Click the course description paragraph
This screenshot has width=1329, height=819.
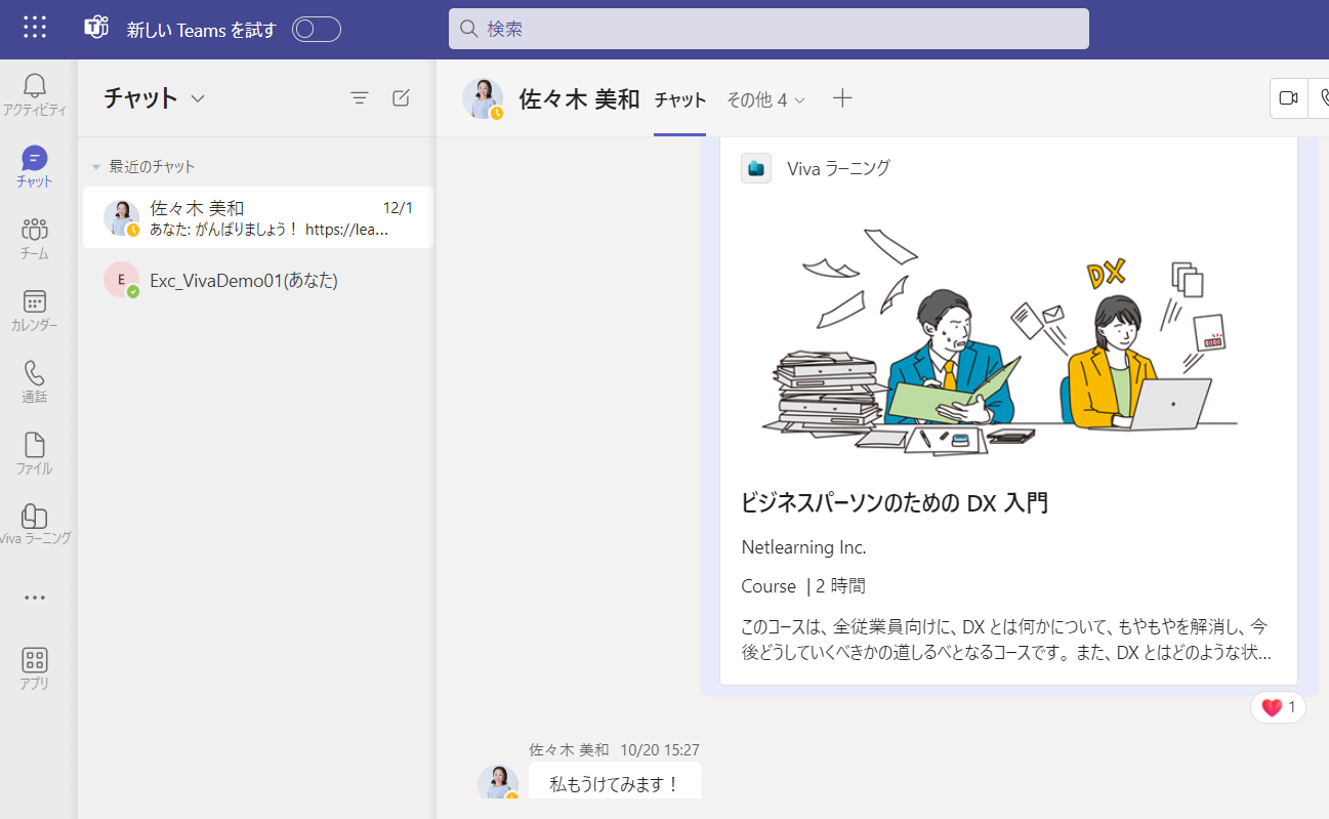[1006, 640]
